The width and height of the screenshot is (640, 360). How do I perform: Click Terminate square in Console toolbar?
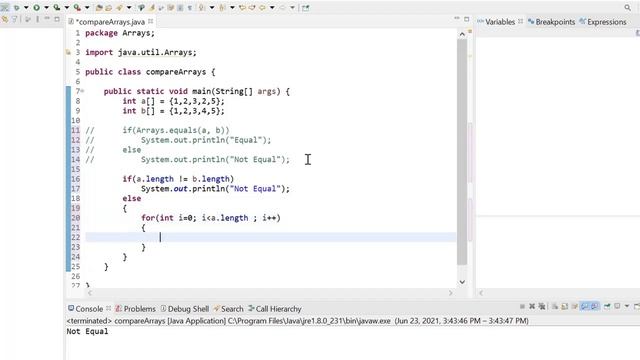pyautogui.click(x=522, y=306)
